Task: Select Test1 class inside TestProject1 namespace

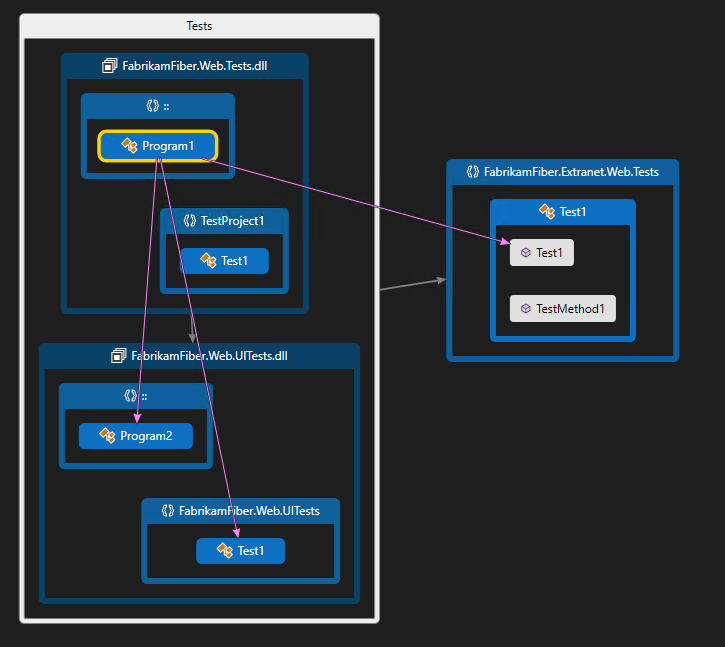Action: 224,261
